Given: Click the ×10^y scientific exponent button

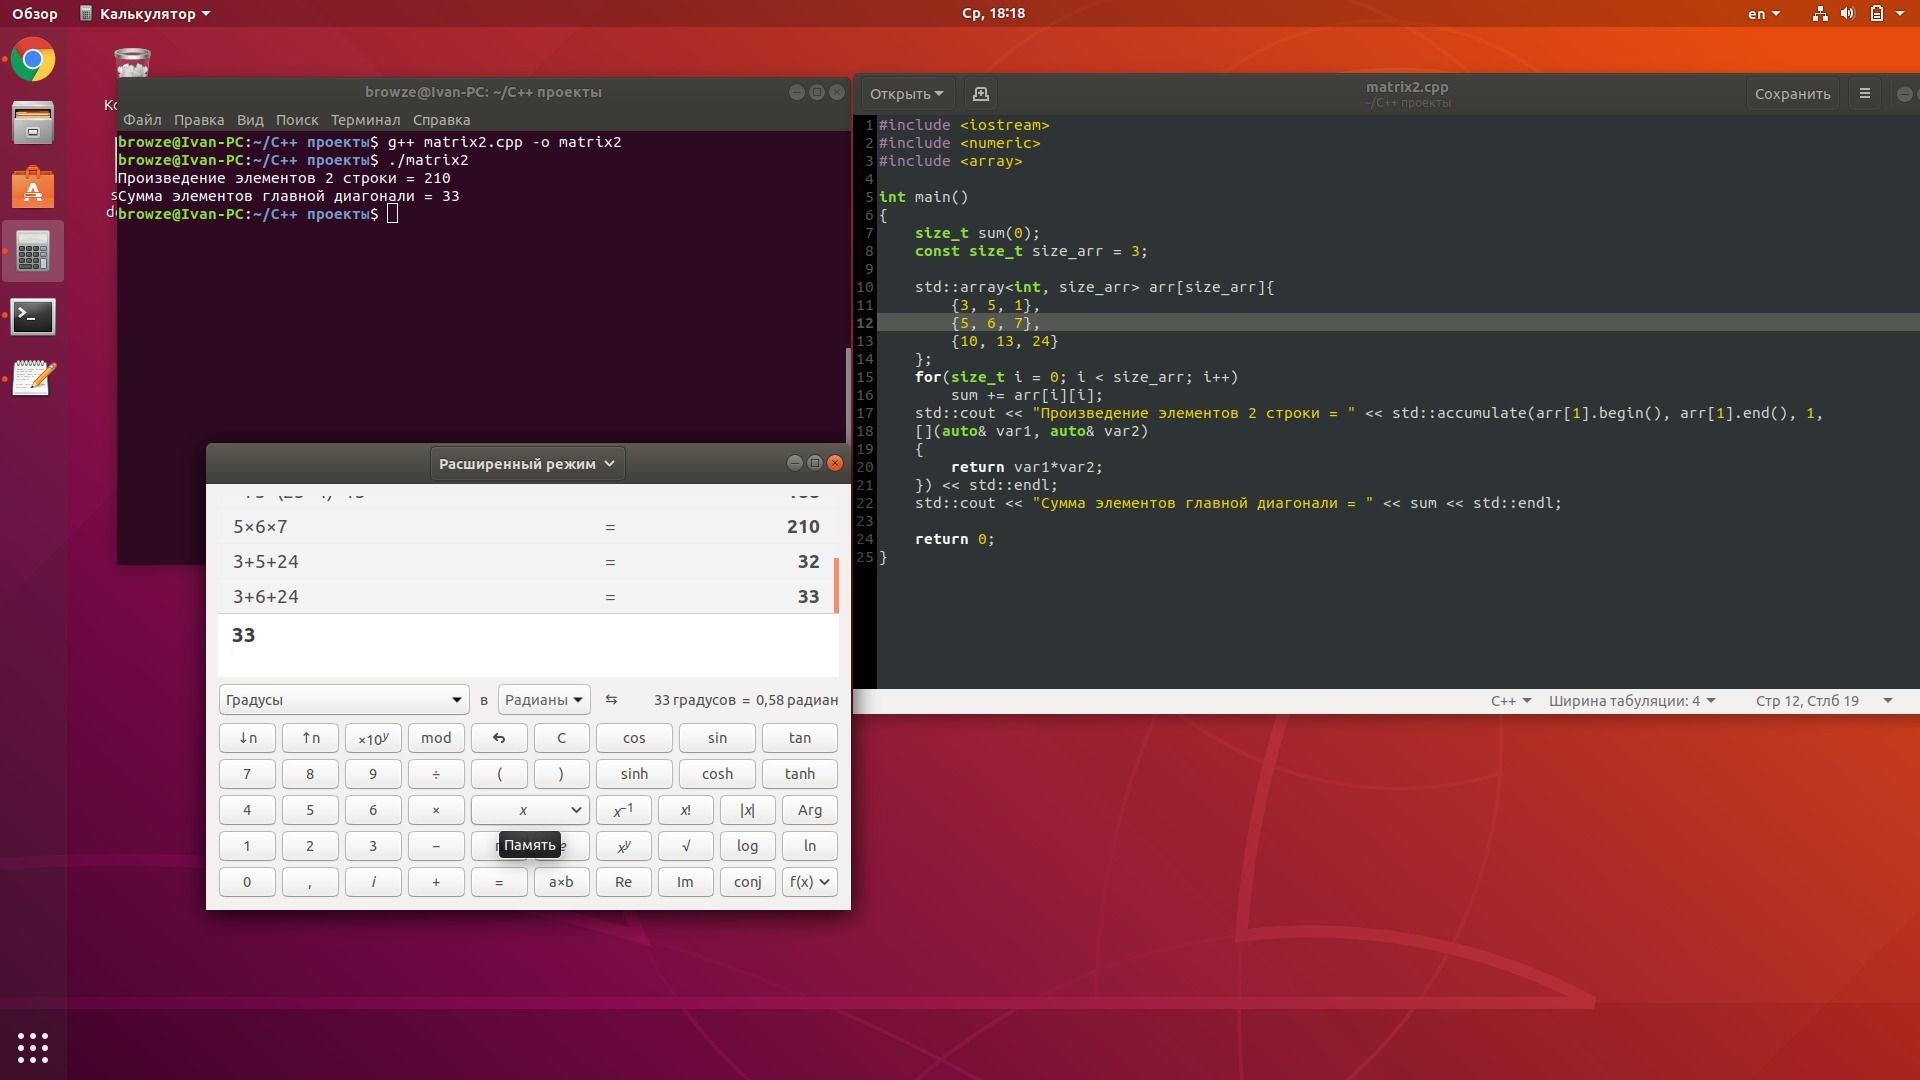Looking at the screenshot, I should (373, 738).
